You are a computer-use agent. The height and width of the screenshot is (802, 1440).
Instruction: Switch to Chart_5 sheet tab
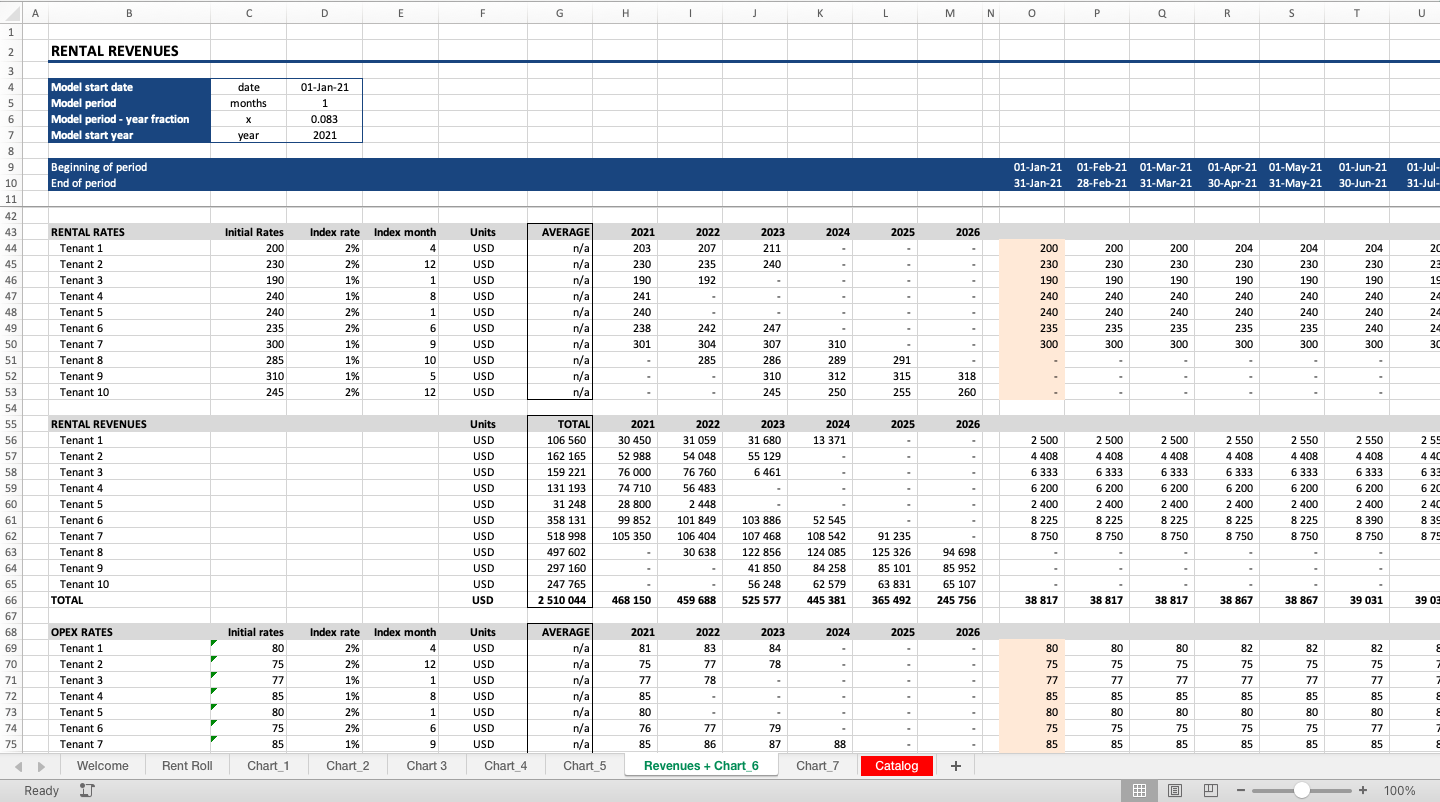click(x=585, y=766)
